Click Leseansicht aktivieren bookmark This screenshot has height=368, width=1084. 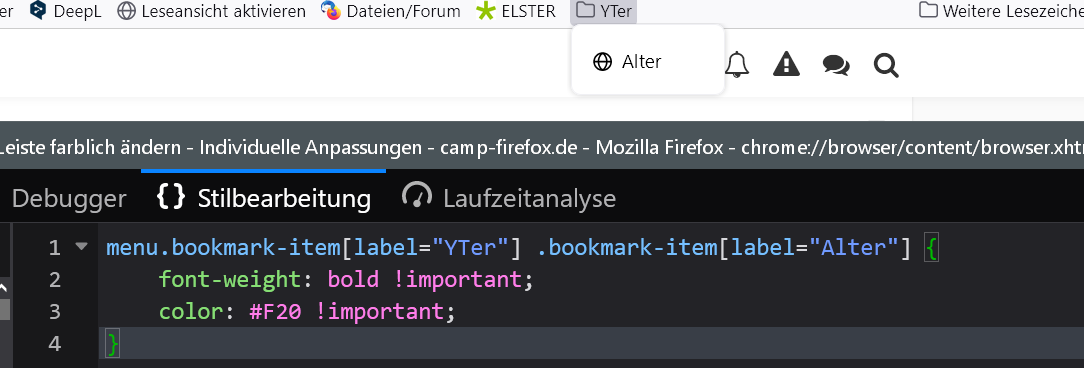(x=212, y=11)
